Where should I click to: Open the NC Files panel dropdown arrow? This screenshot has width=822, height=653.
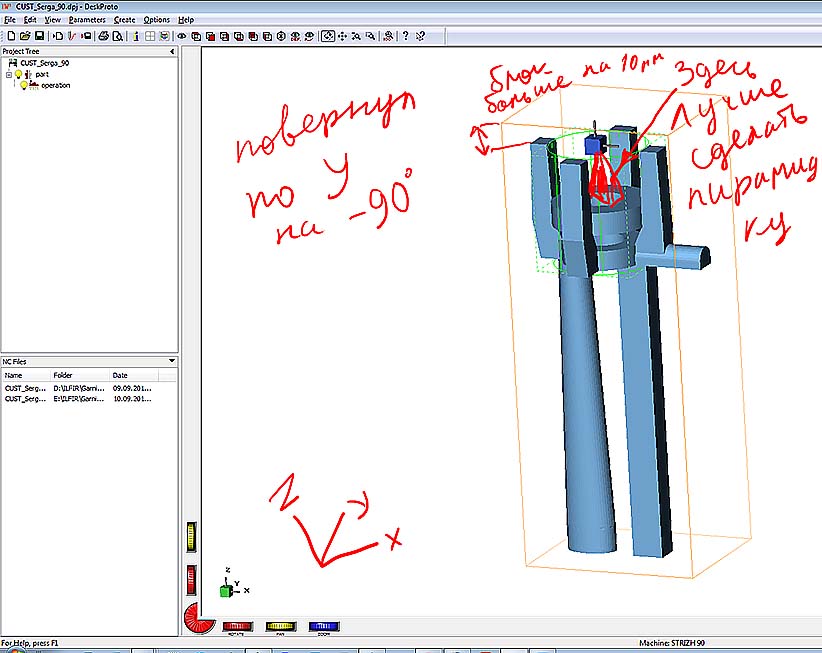pyautogui.click(x=172, y=361)
